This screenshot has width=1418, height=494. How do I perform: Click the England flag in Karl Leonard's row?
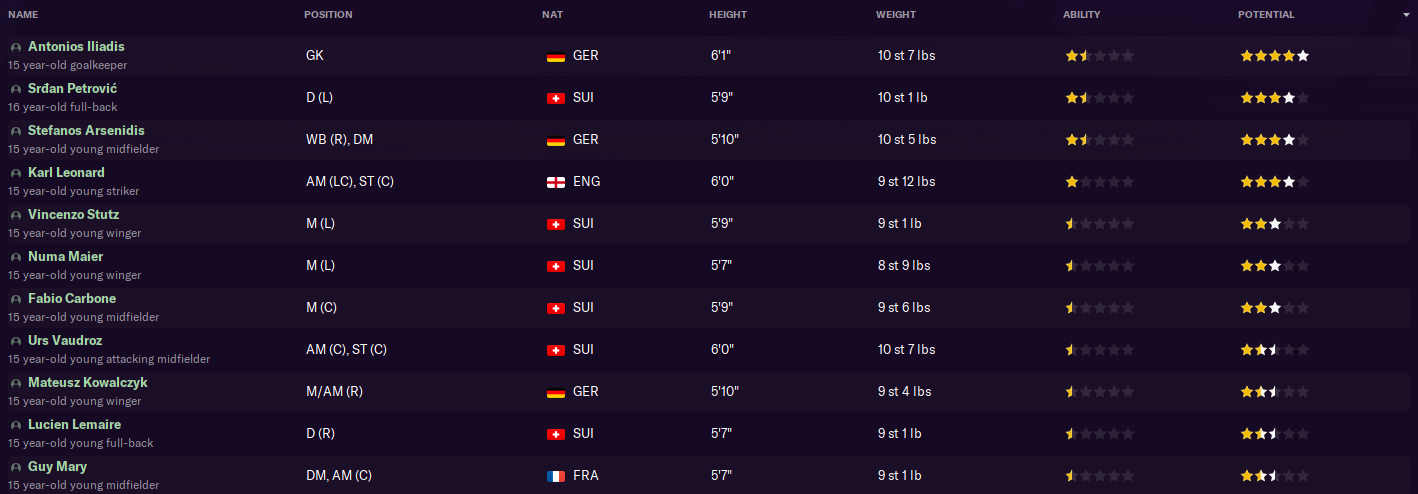pyautogui.click(x=556, y=182)
